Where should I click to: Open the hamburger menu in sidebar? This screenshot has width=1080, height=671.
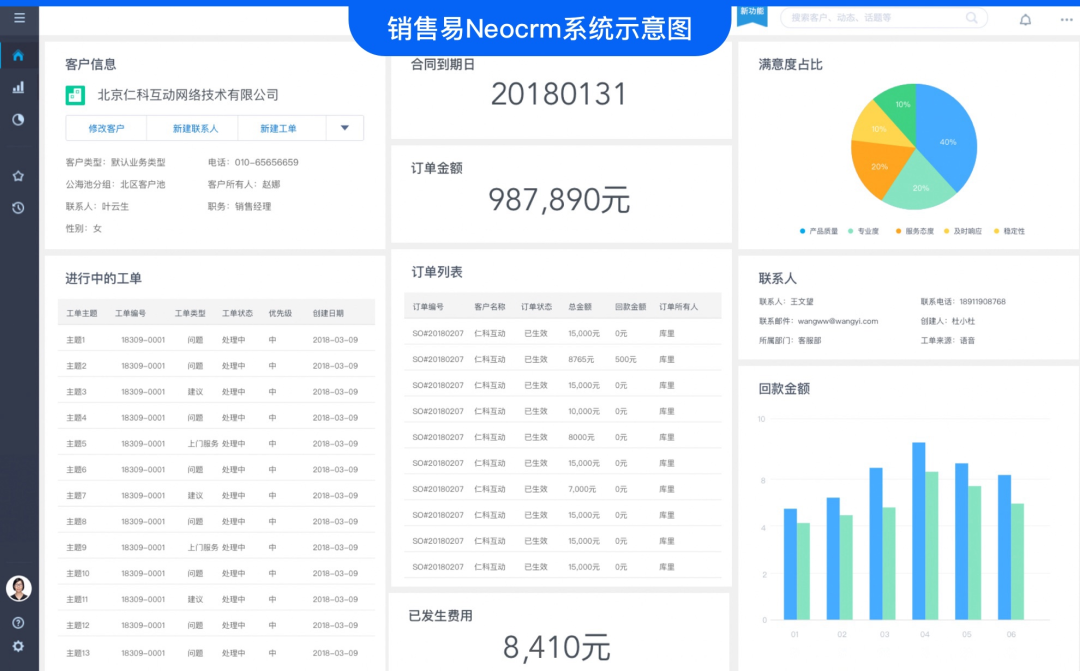[x=19, y=18]
